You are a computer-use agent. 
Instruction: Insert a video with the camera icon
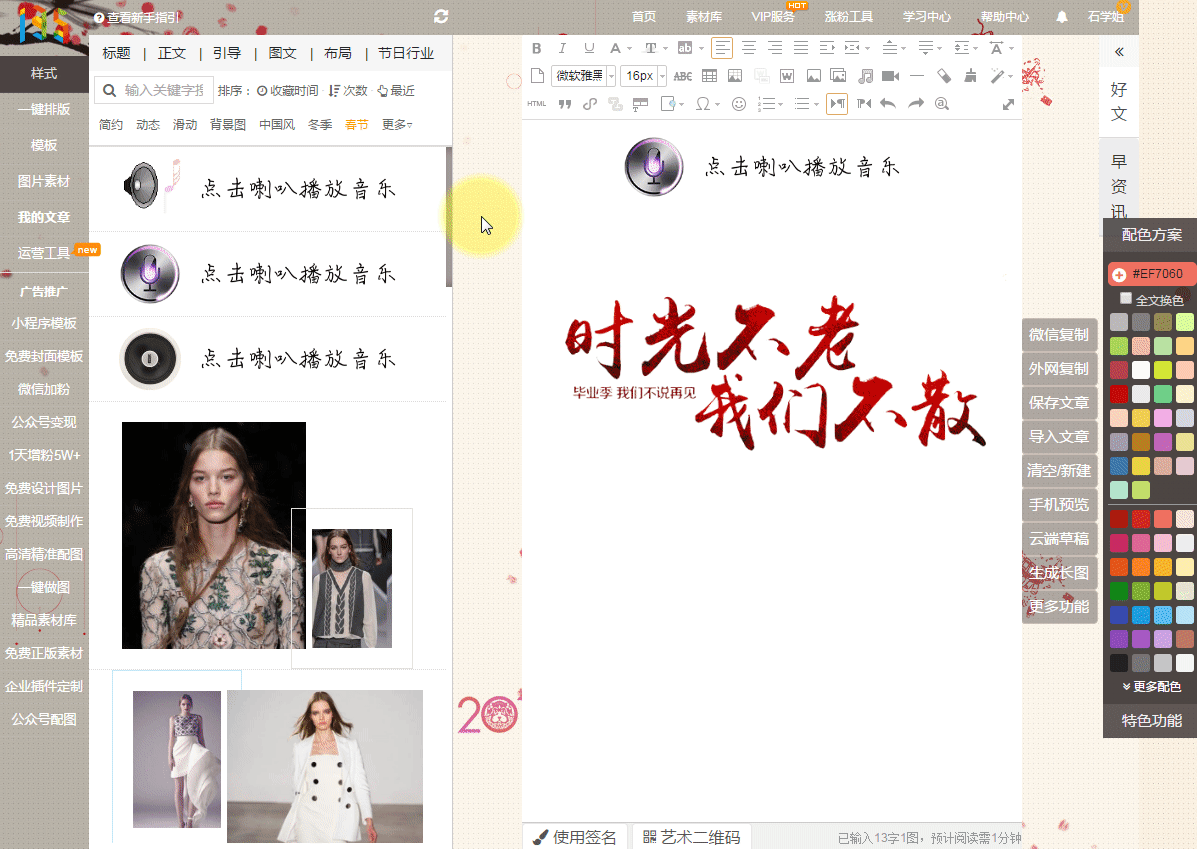890,76
